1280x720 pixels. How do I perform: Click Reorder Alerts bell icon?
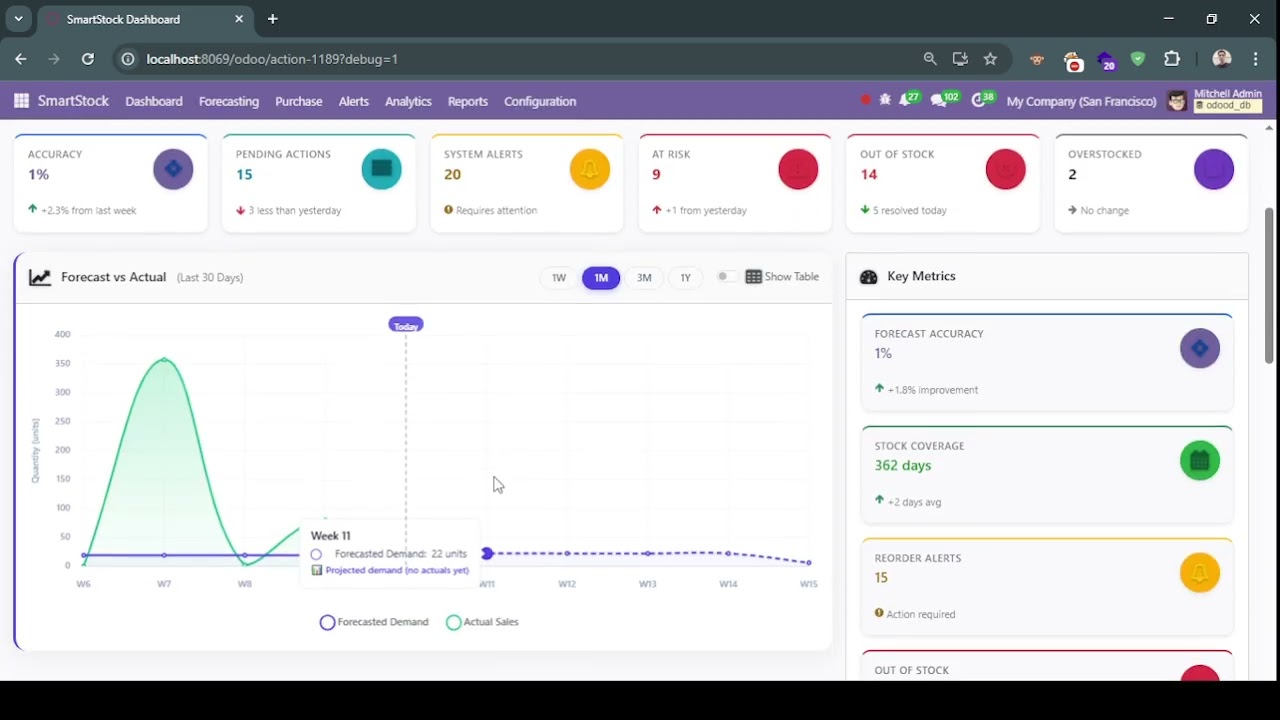(x=1200, y=573)
